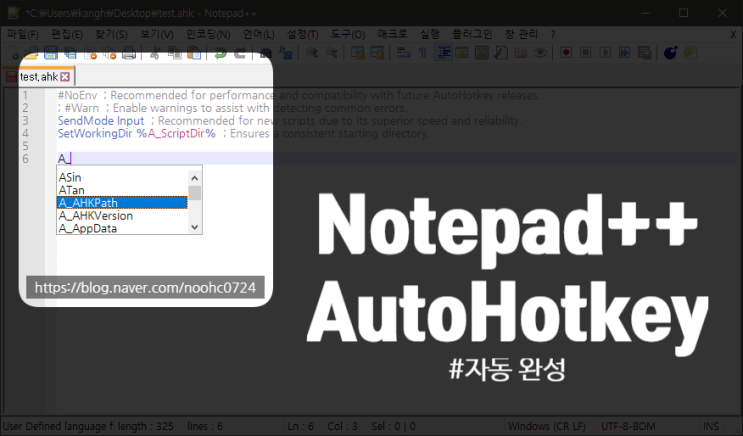This screenshot has height=436, width=743.
Task: Toggle the Indent guide toolbar button
Action: click(x=443, y=53)
